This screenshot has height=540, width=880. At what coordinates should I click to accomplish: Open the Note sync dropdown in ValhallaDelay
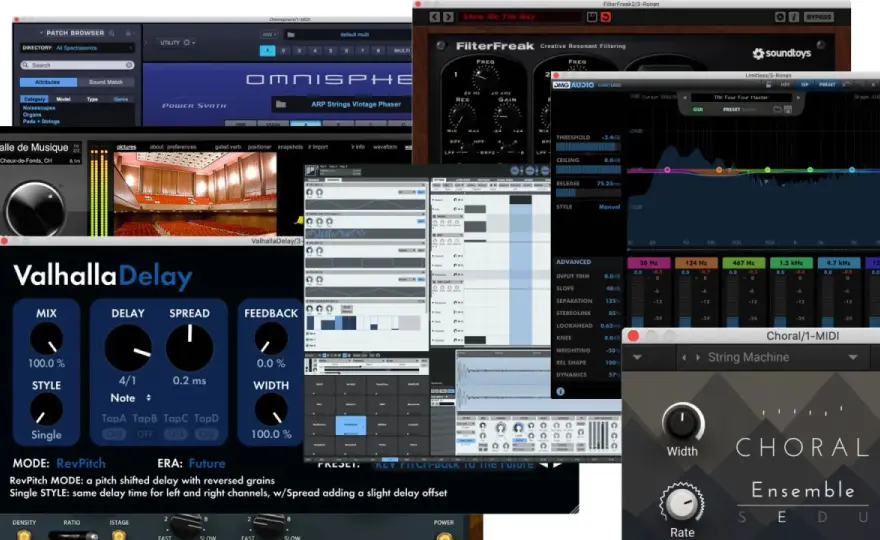pyautogui.click(x=130, y=398)
